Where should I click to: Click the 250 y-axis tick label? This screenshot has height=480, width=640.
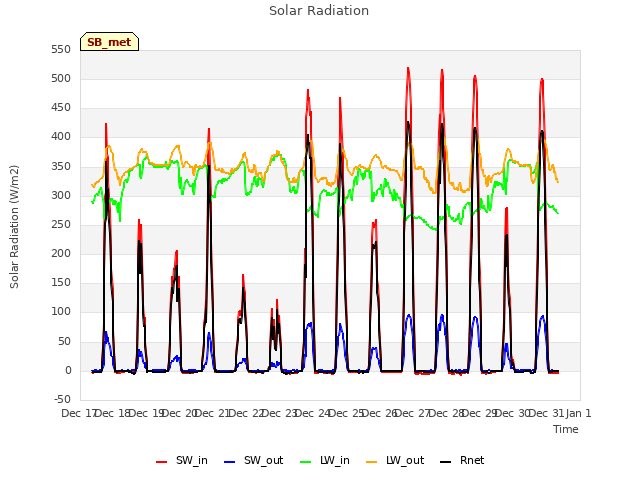click(x=61, y=224)
